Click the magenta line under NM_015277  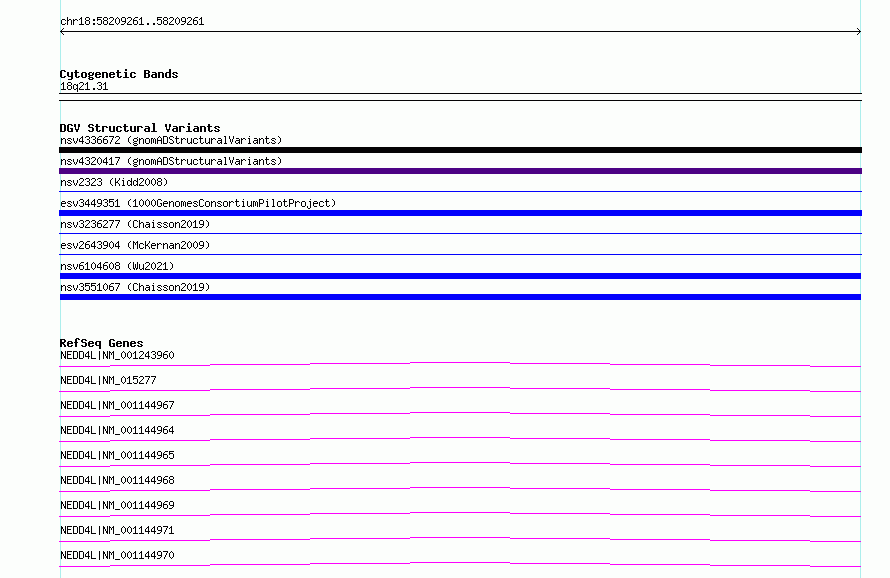point(460,389)
